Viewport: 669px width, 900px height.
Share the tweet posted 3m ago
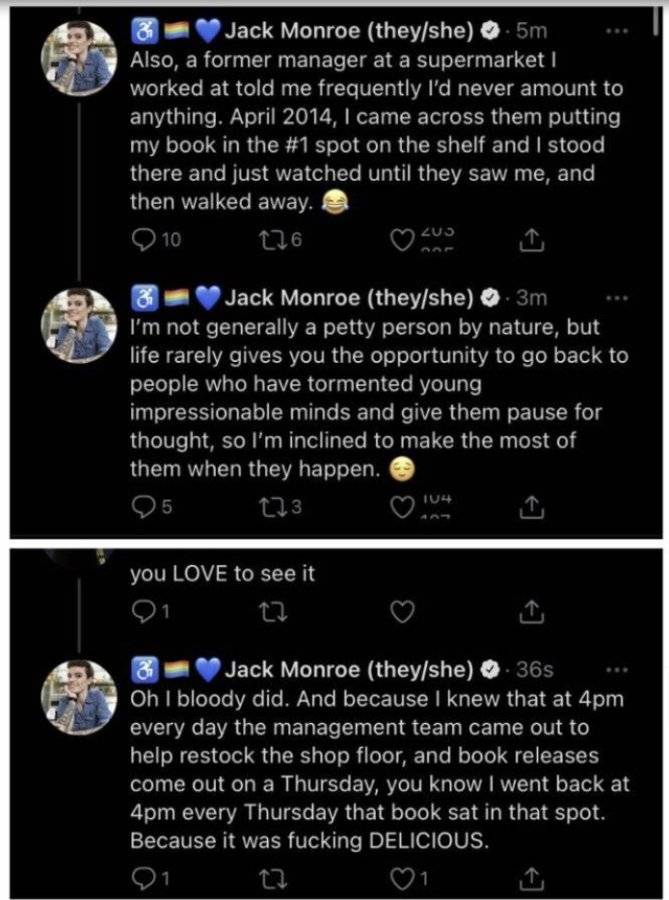pos(531,507)
